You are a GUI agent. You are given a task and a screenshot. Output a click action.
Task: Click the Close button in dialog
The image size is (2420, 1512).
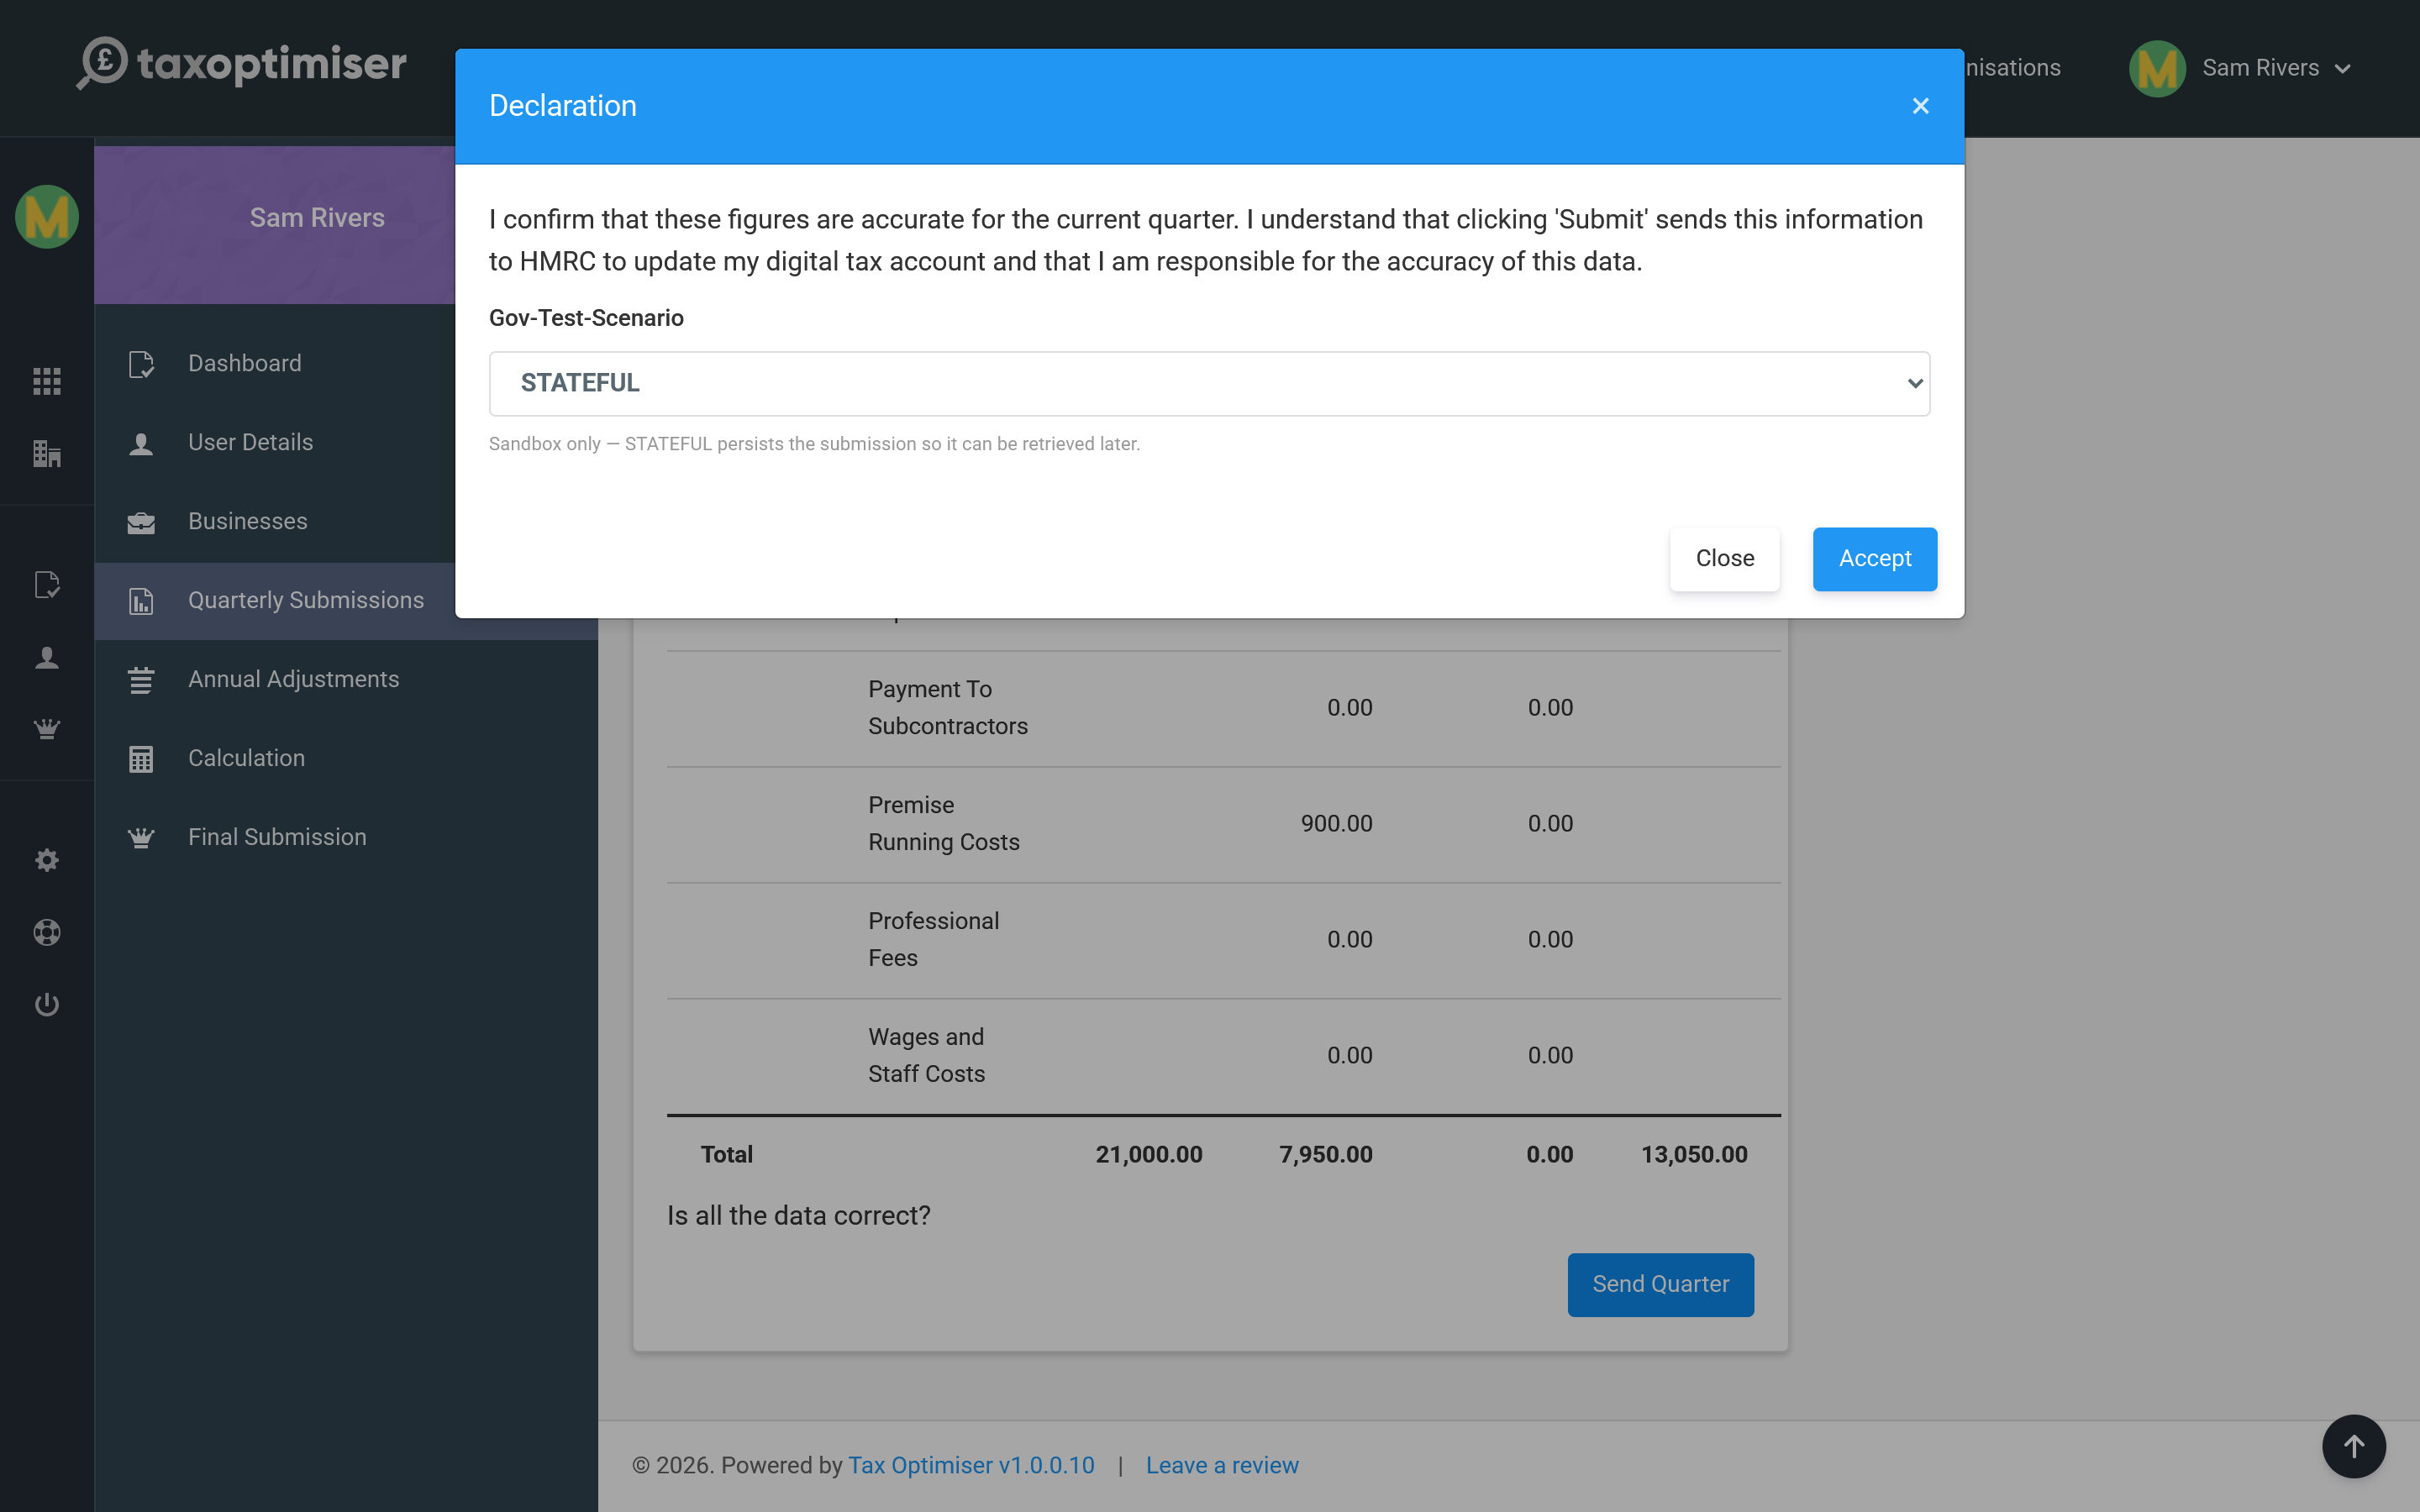[x=1724, y=559]
